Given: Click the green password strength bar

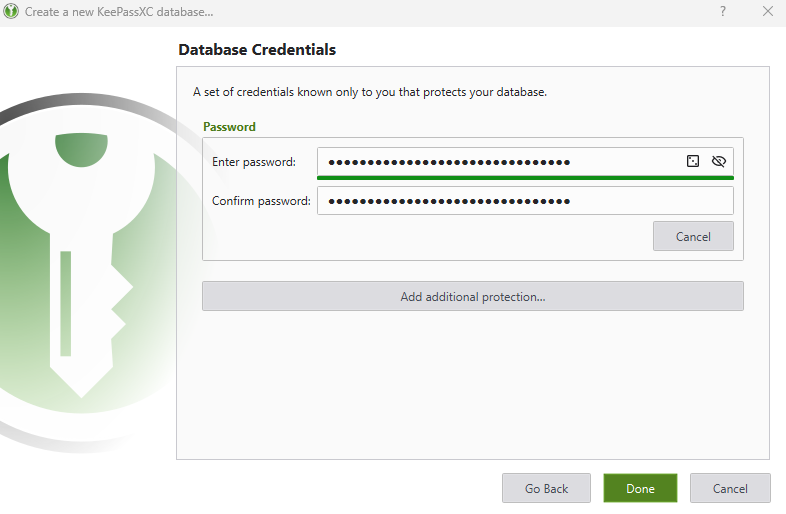Looking at the screenshot, I should 525,177.
